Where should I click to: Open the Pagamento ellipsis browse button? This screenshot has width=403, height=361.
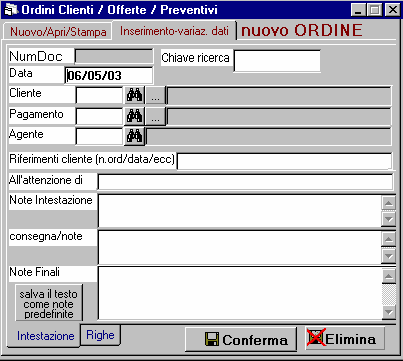[x=156, y=116]
